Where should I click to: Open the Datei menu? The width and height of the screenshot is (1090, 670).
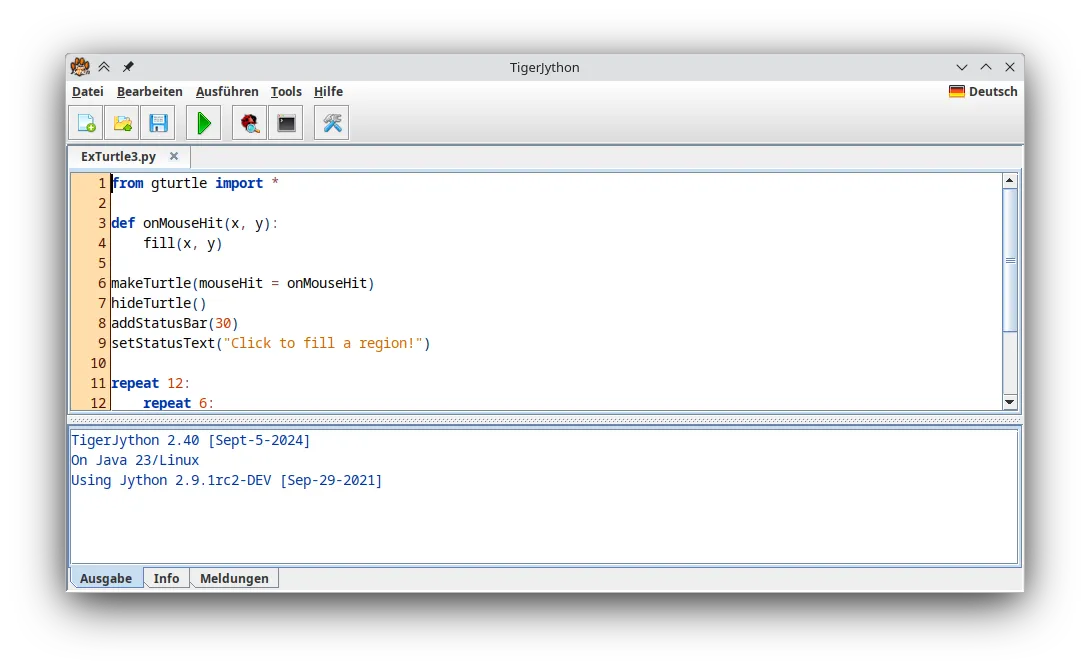pyautogui.click(x=88, y=91)
